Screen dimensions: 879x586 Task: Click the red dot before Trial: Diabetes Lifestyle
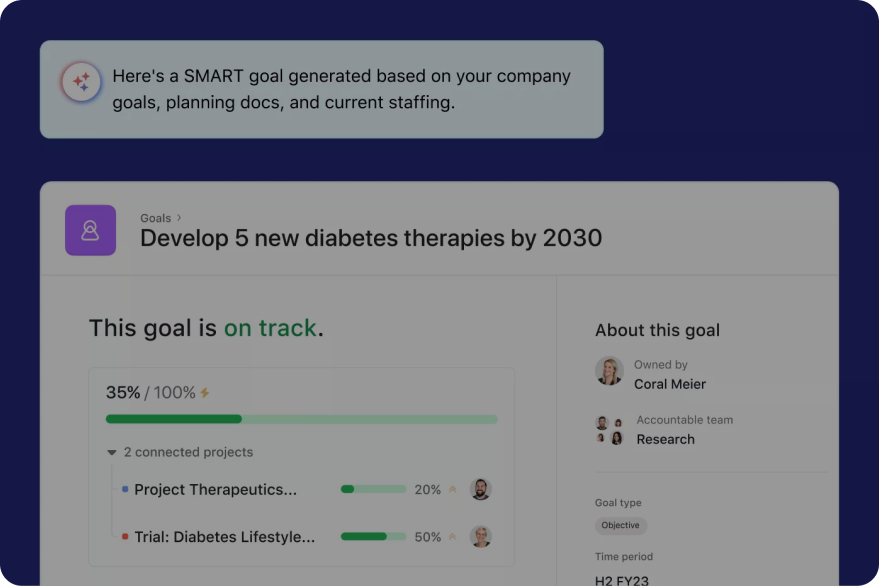pyautogui.click(x=125, y=537)
